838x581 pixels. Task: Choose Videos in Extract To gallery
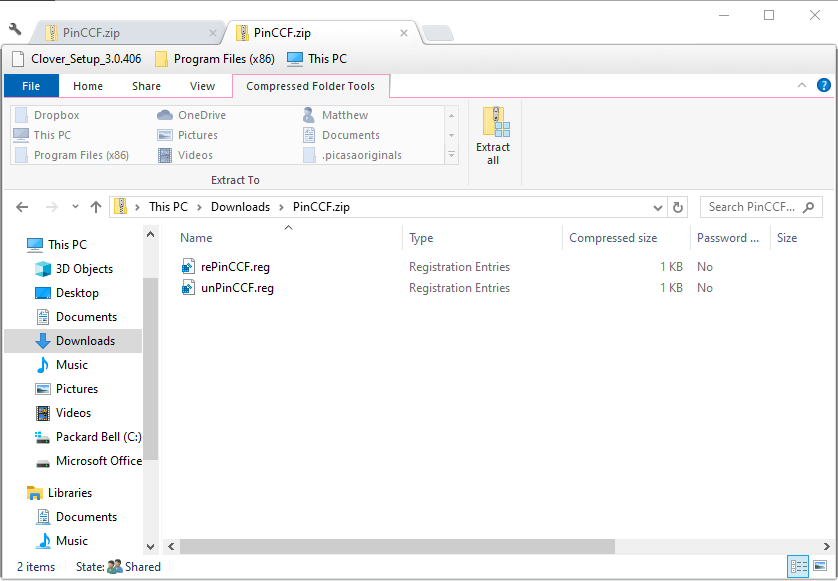(x=185, y=155)
